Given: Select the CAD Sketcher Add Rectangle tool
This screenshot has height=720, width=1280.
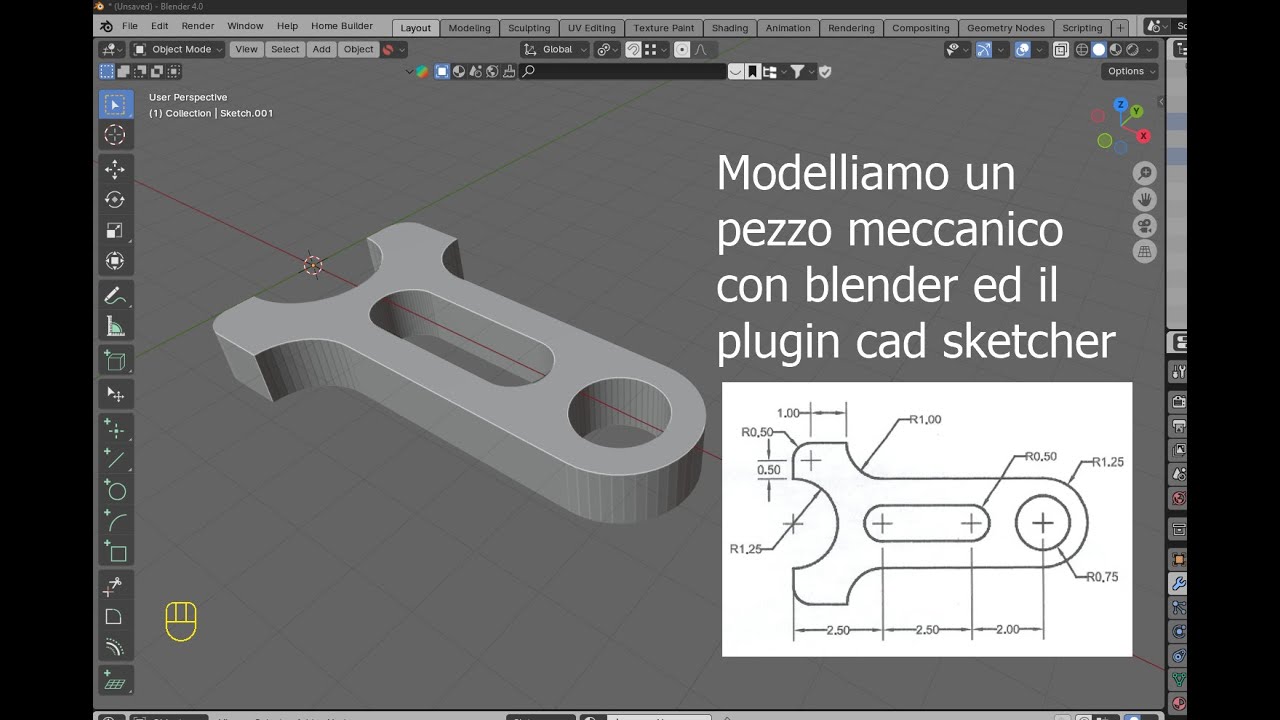Looking at the screenshot, I should [x=115, y=551].
